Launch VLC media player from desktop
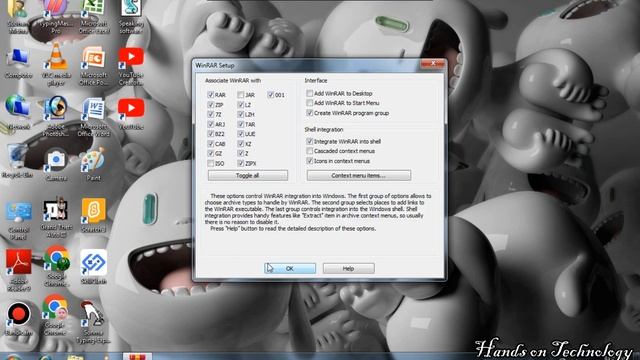The height and width of the screenshot is (360, 640). [x=56, y=65]
